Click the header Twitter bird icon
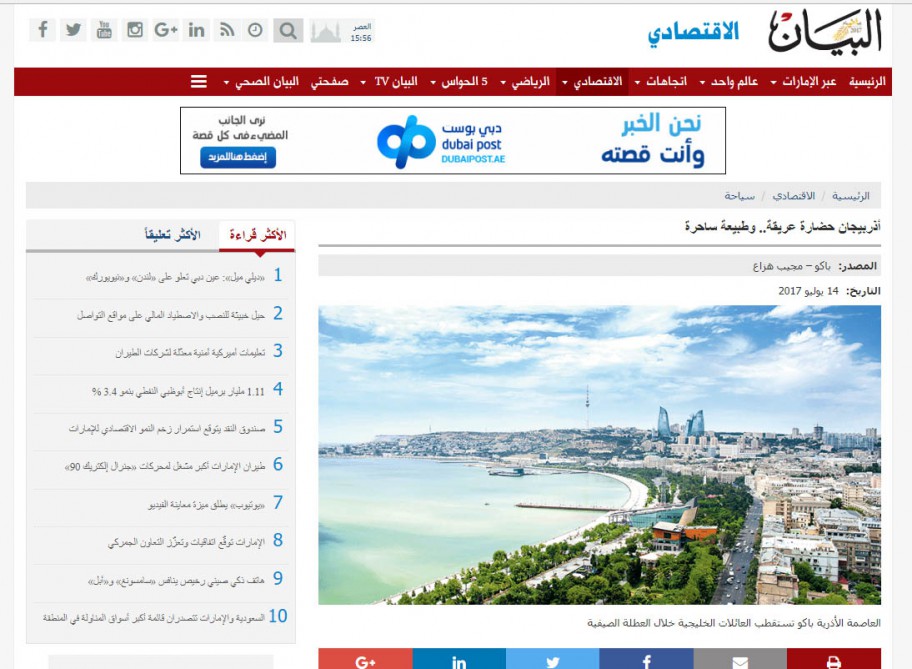Image resolution: width=912 pixels, height=669 pixels. coord(73,30)
